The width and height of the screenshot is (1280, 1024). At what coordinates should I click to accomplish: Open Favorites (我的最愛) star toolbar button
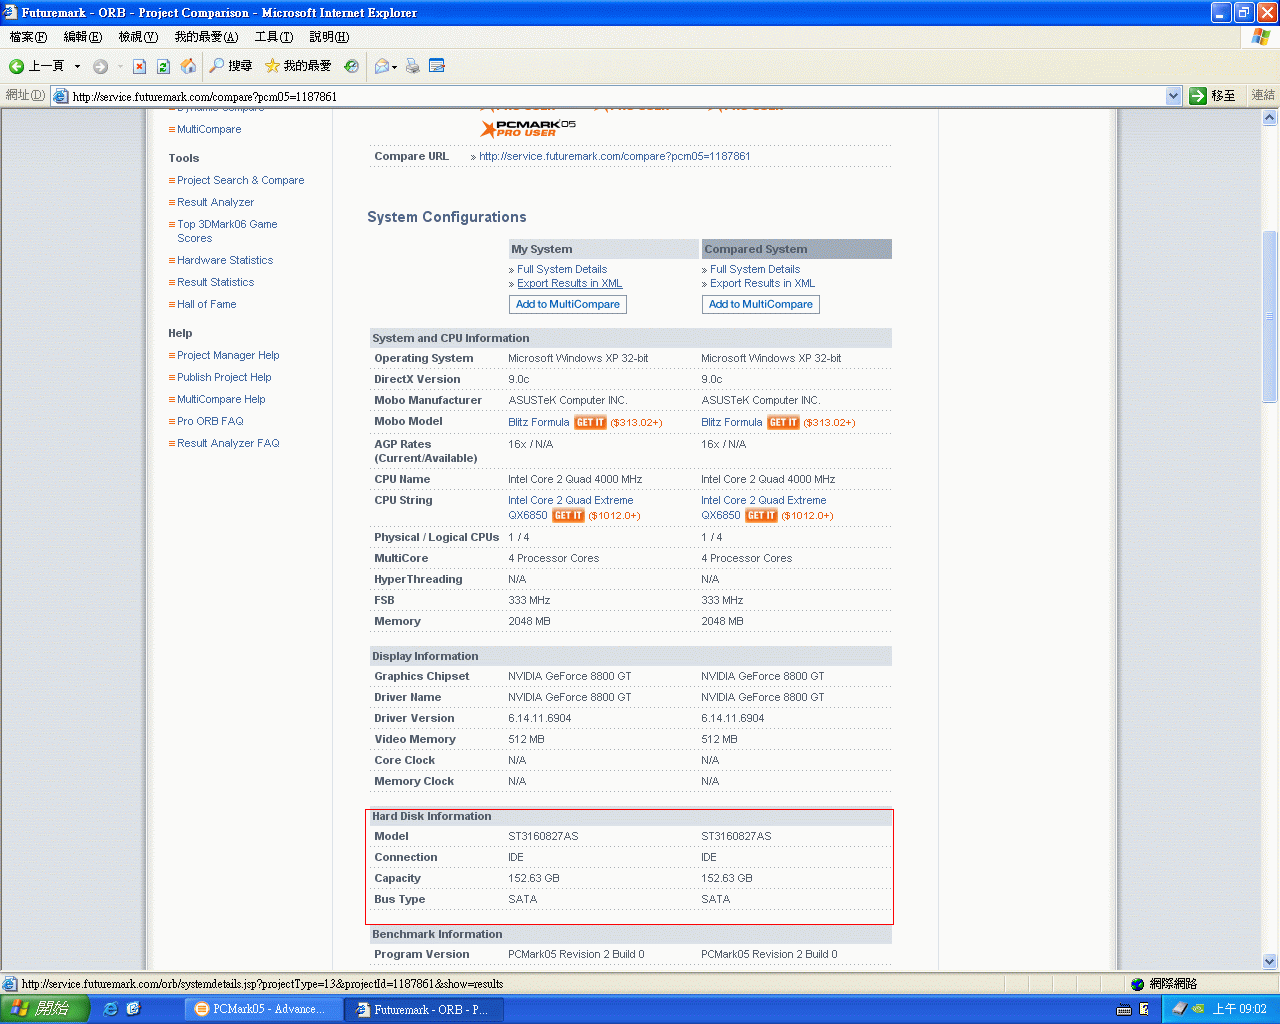[x=298, y=66]
